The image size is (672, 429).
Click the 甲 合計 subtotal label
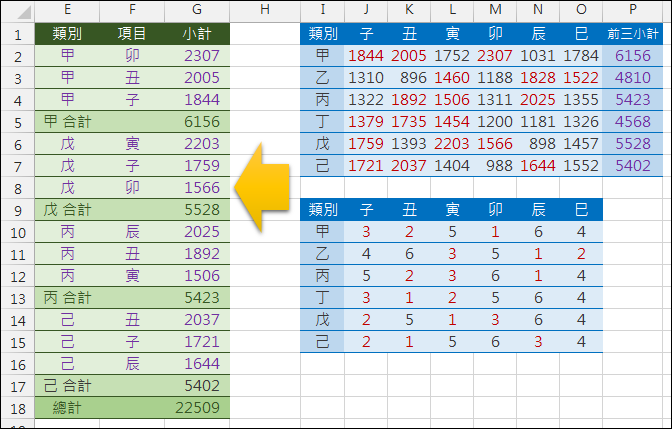click(67, 122)
